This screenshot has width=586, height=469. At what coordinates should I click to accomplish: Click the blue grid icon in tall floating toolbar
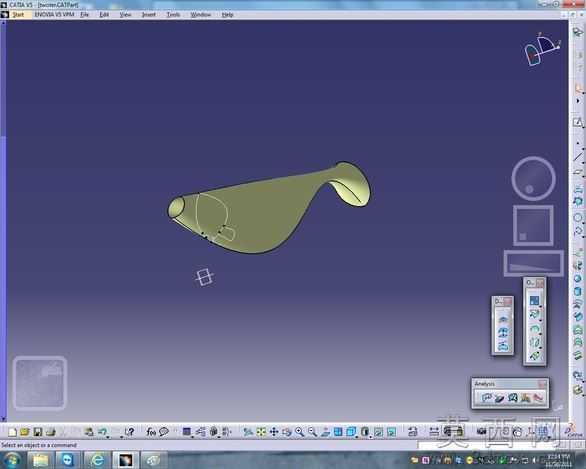point(534,300)
